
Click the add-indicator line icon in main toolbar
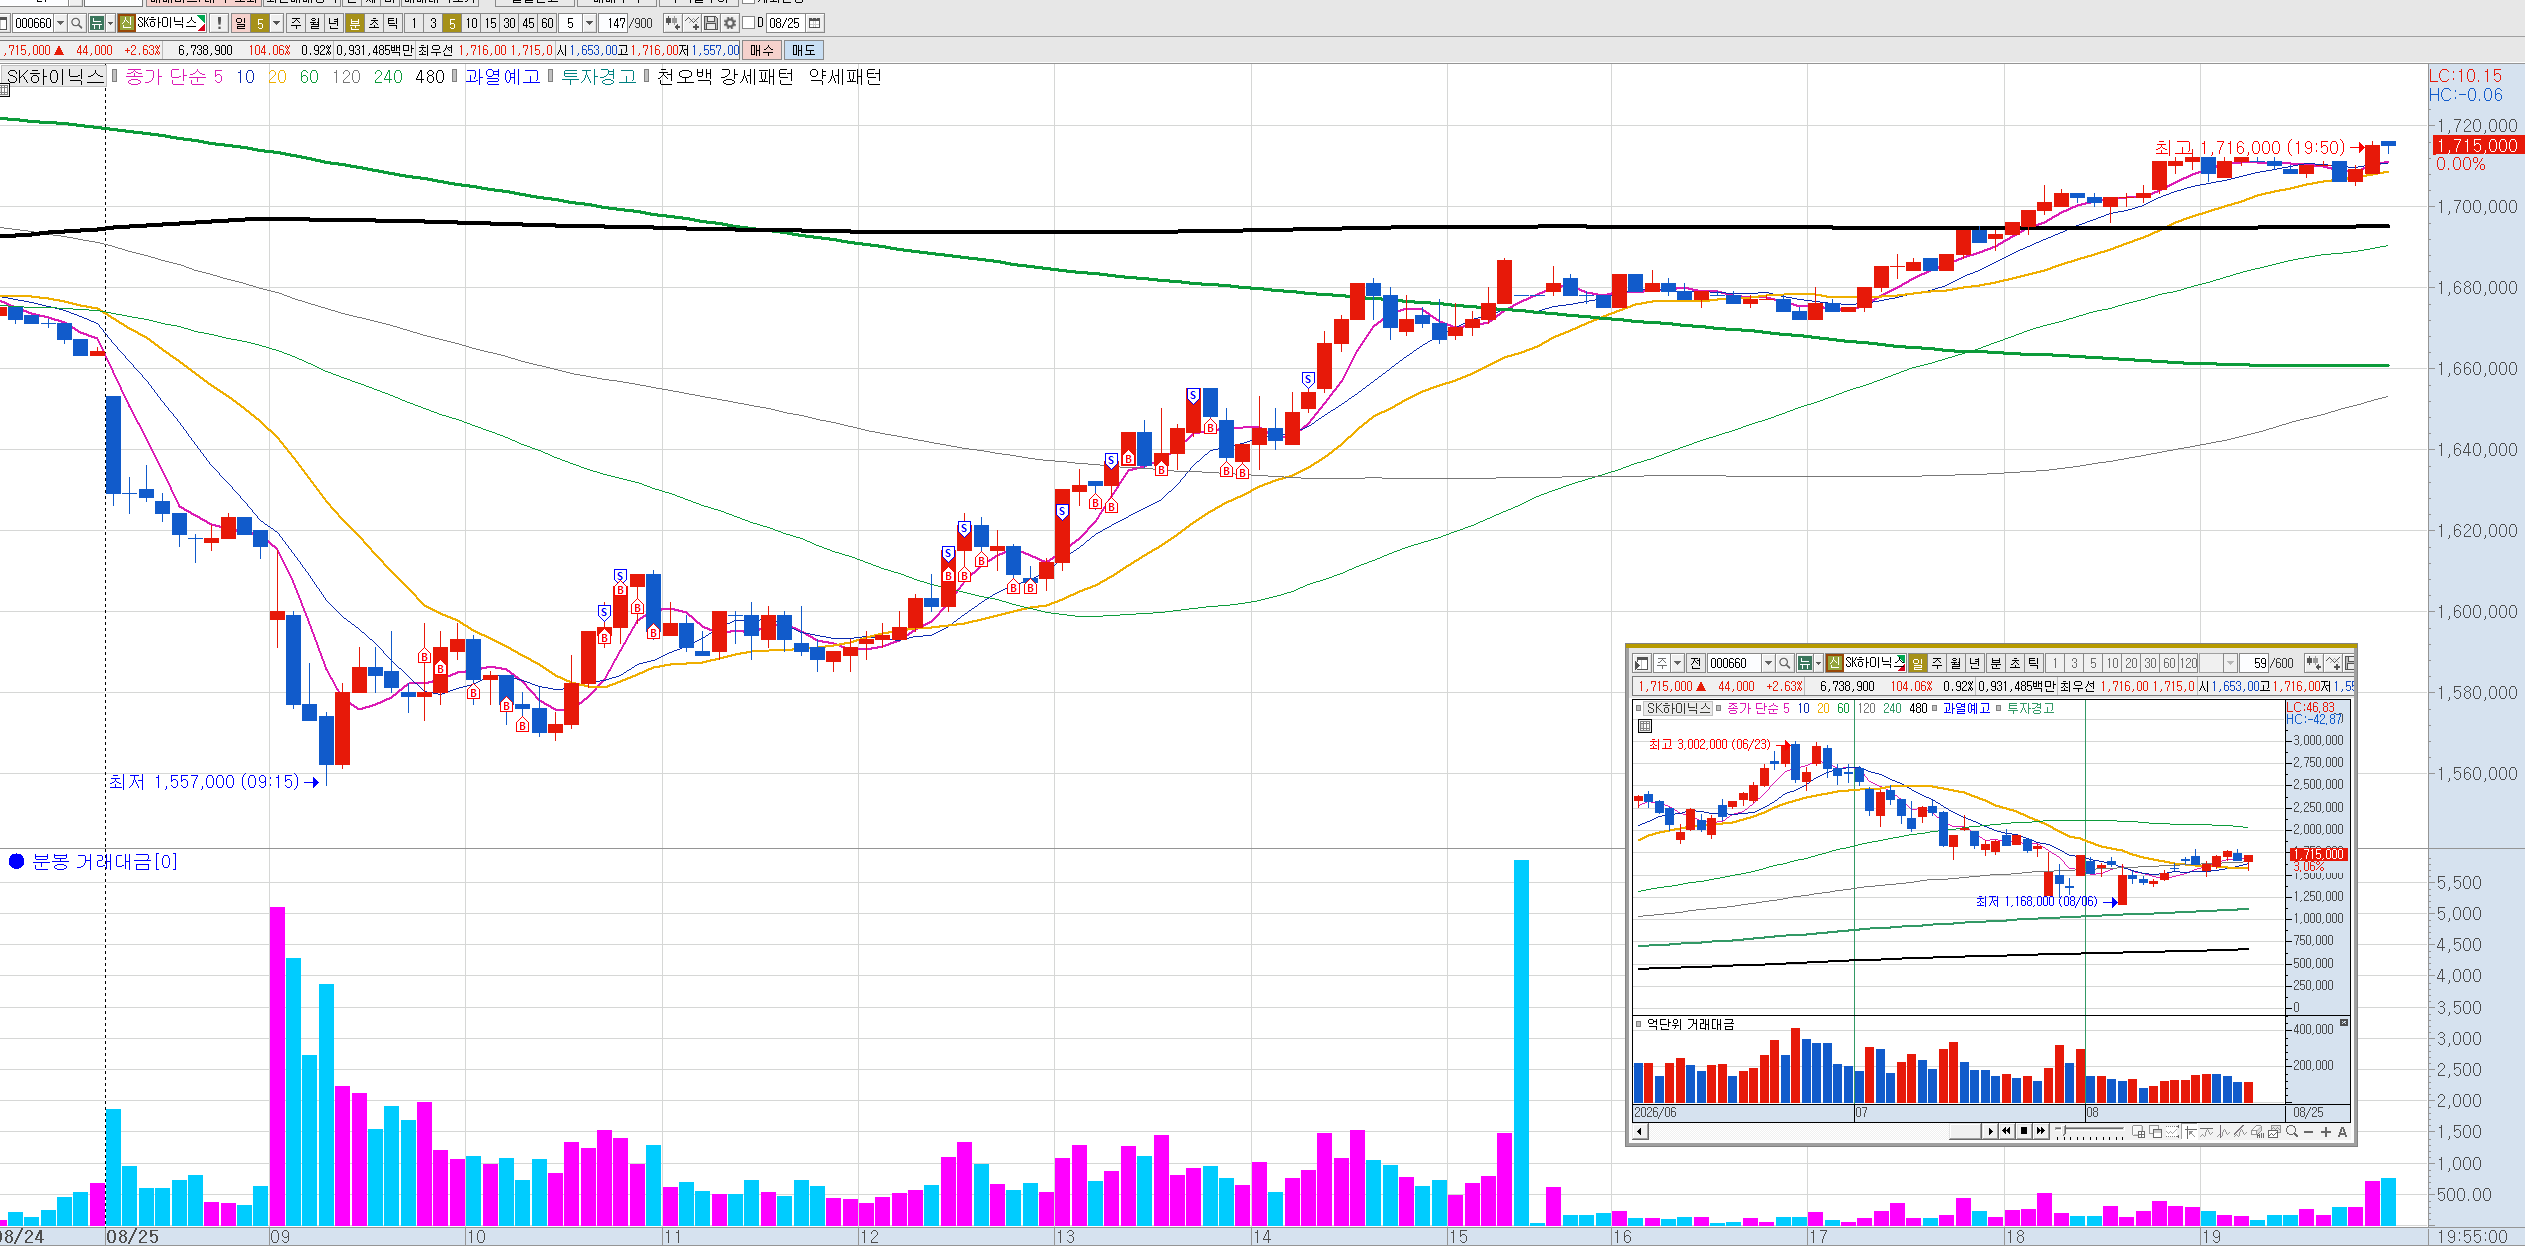tap(692, 23)
